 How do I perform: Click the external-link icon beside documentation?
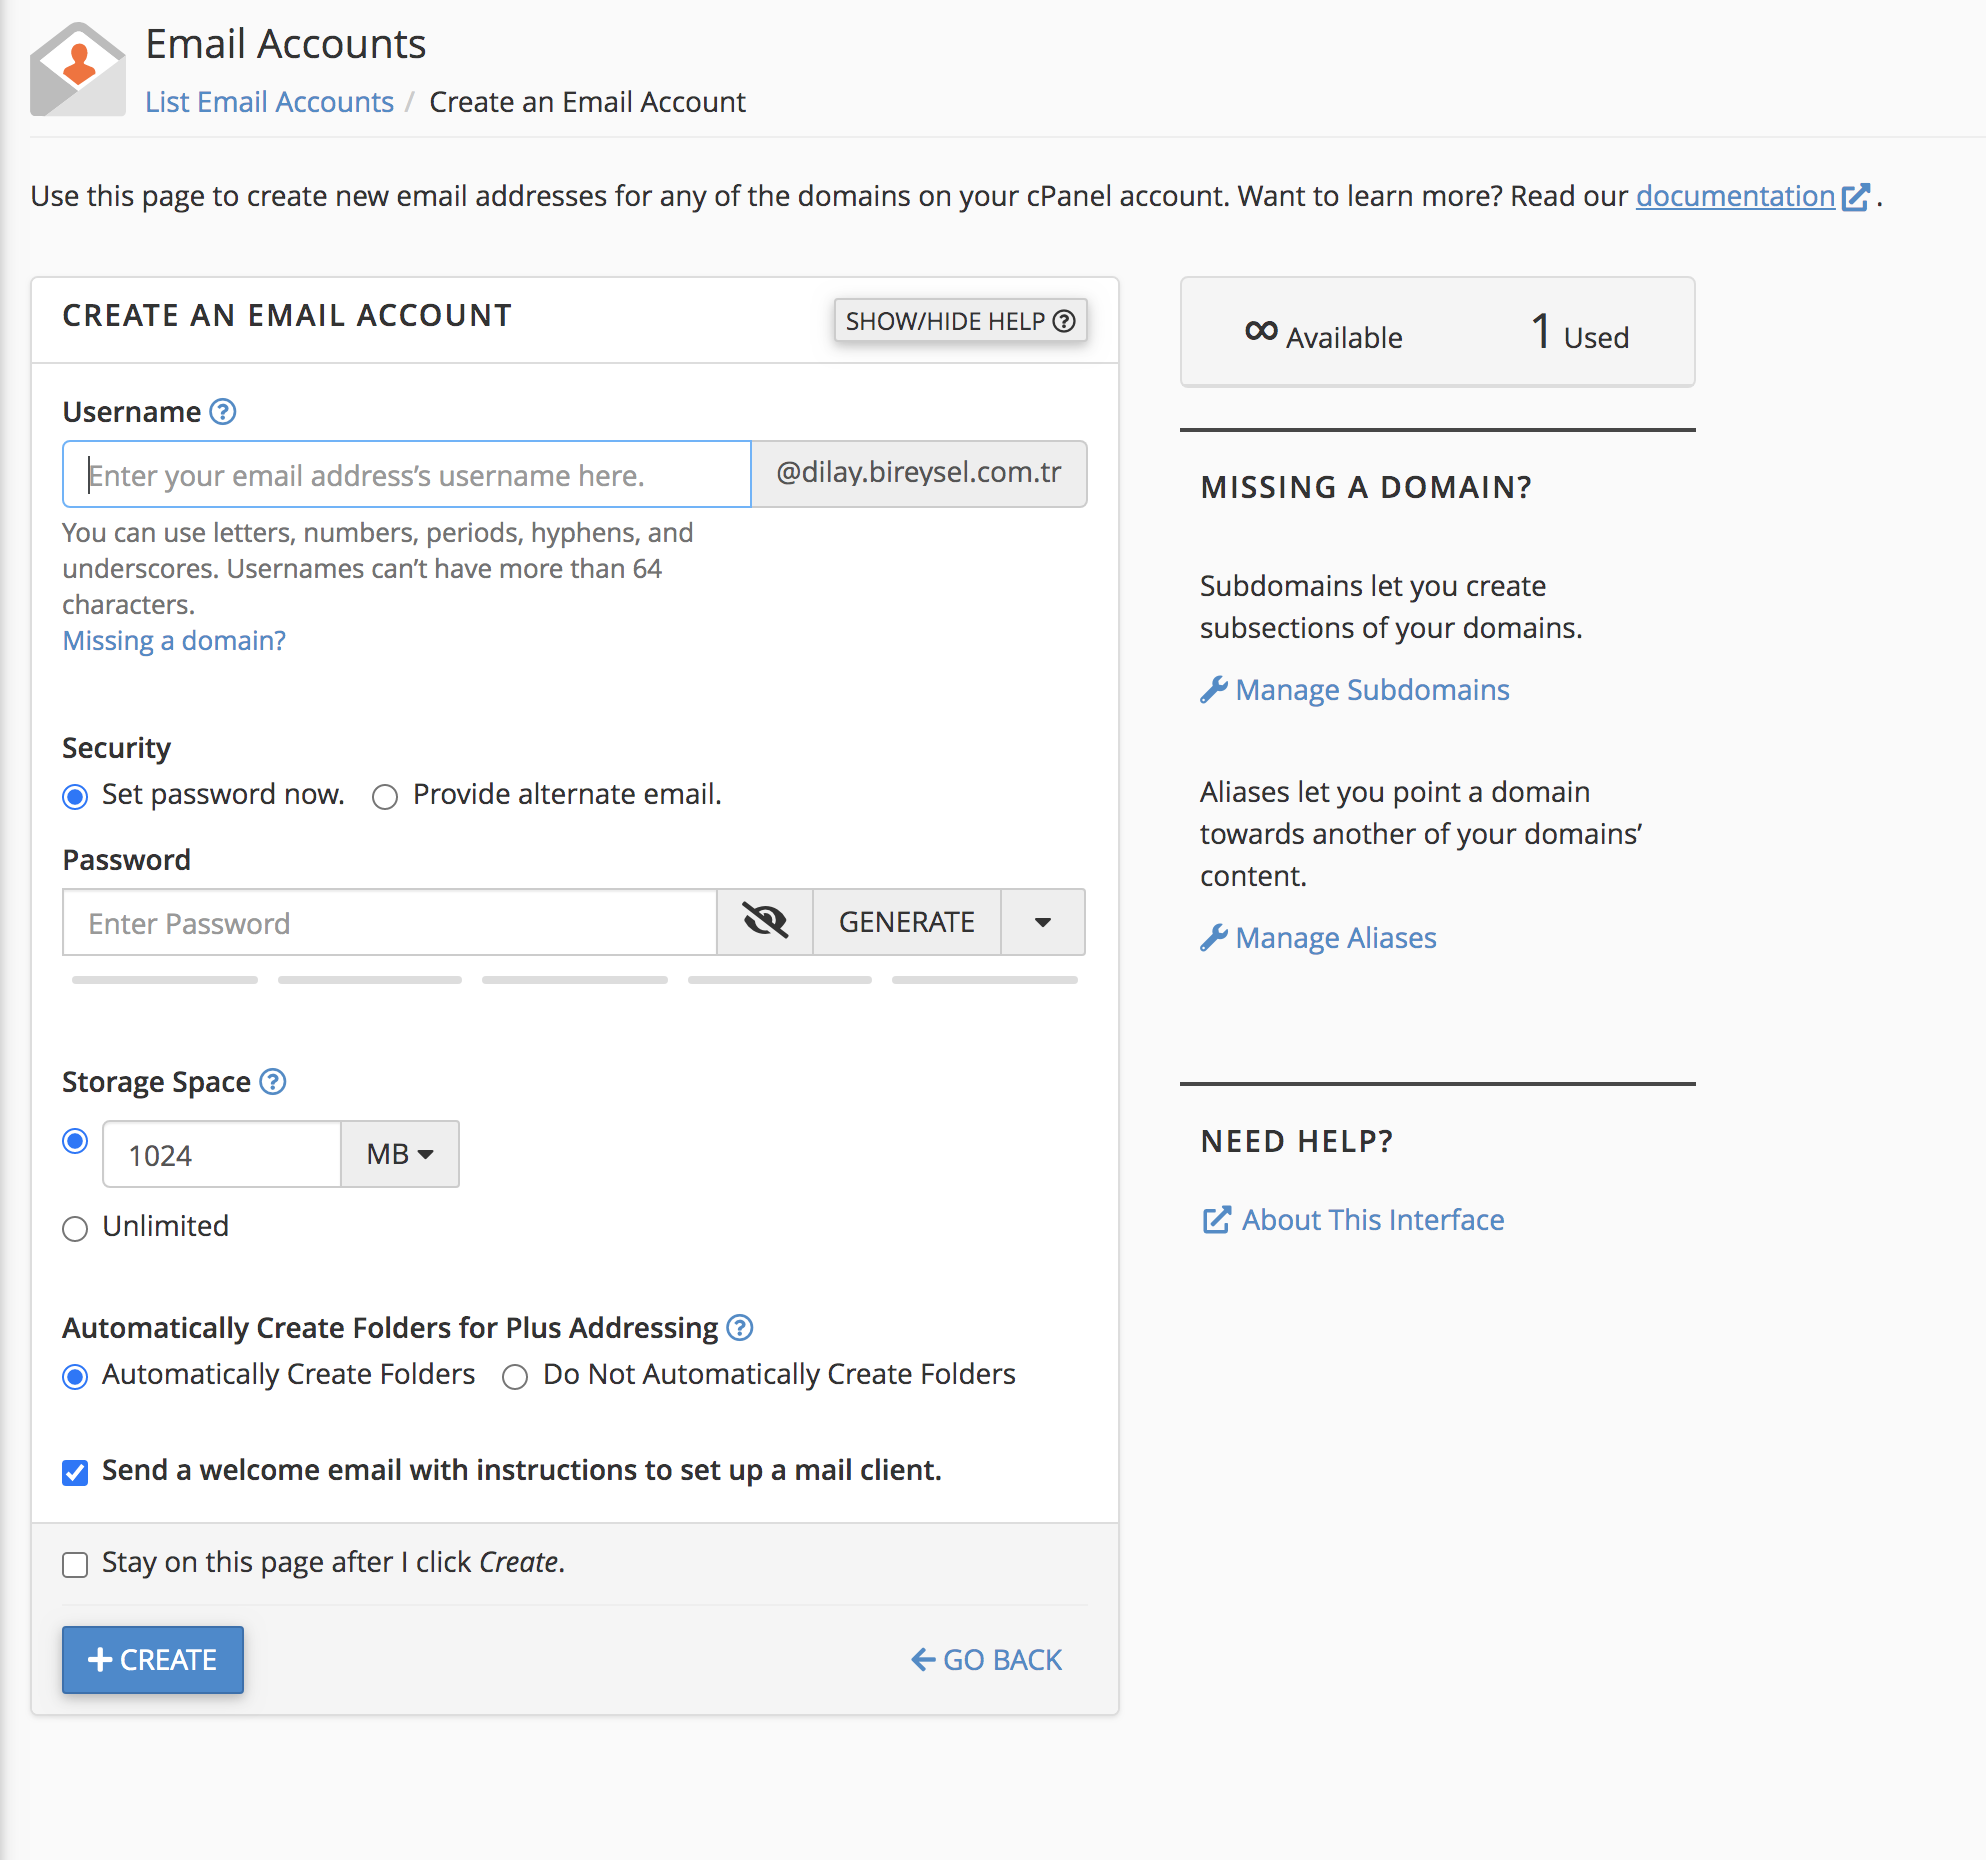tap(1855, 197)
